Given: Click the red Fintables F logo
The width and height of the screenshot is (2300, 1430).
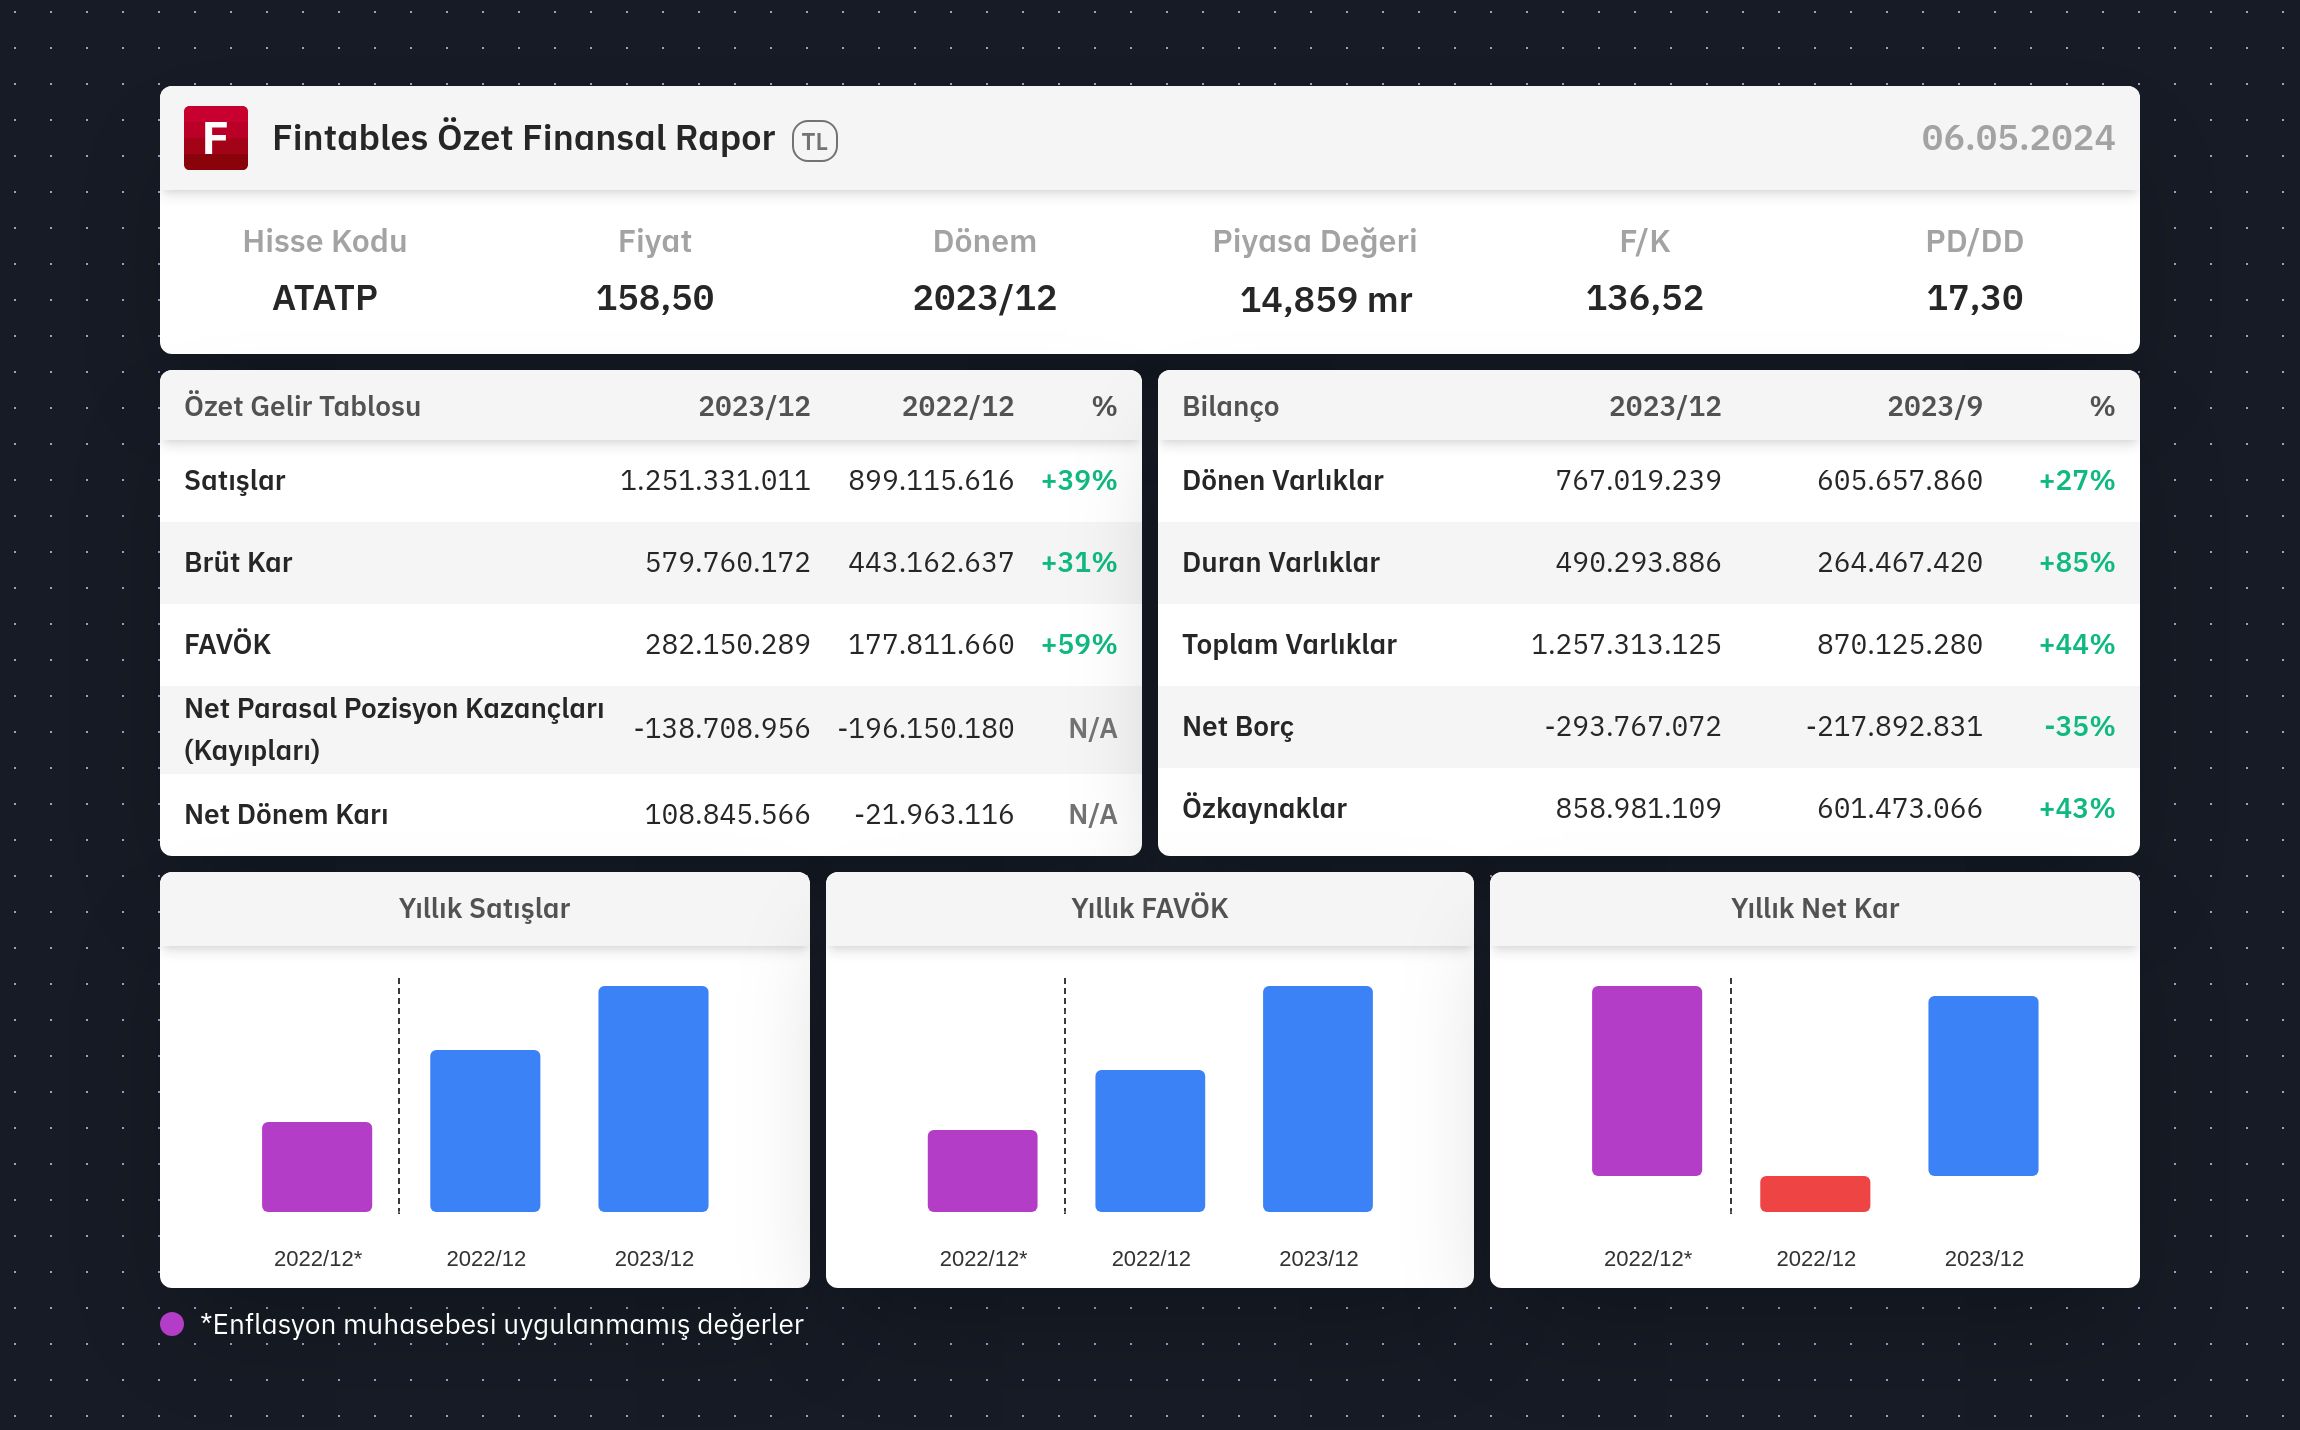Looking at the screenshot, I should (215, 138).
